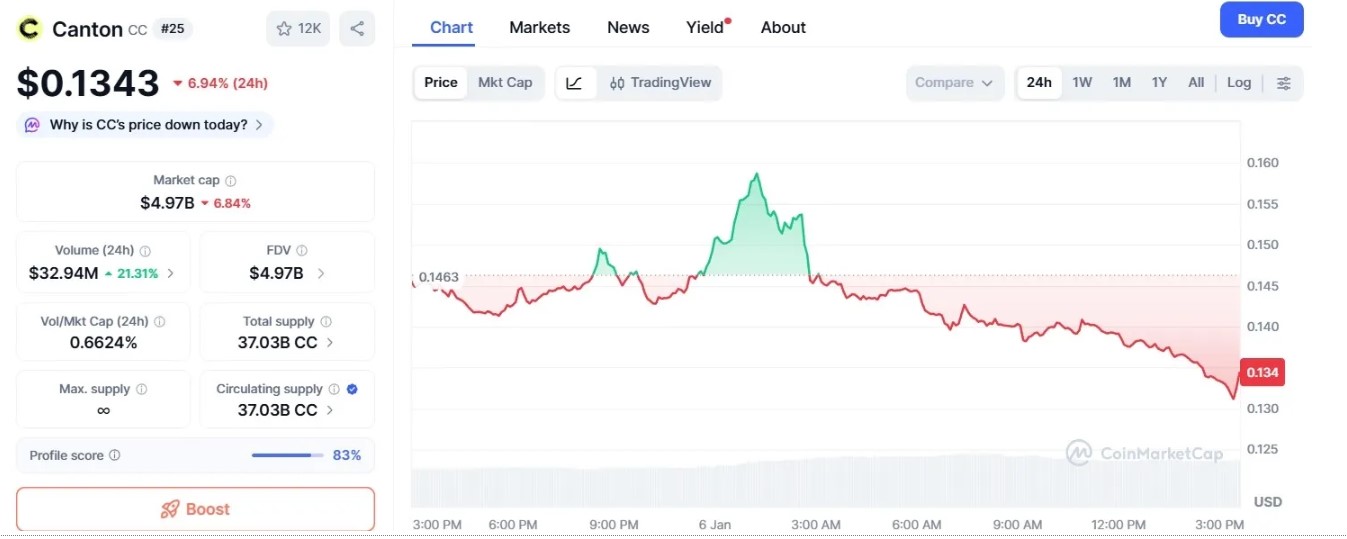Open 'Why is CC's price down today?'
This screenshot has height=539, width=1347.
146,125
